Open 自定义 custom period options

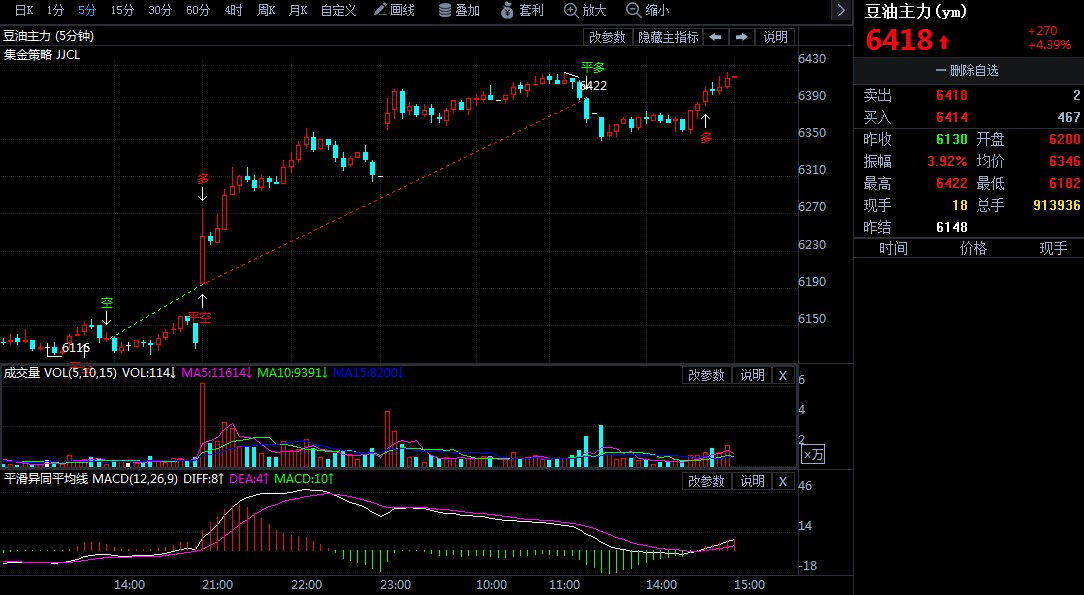click(338, 11)
